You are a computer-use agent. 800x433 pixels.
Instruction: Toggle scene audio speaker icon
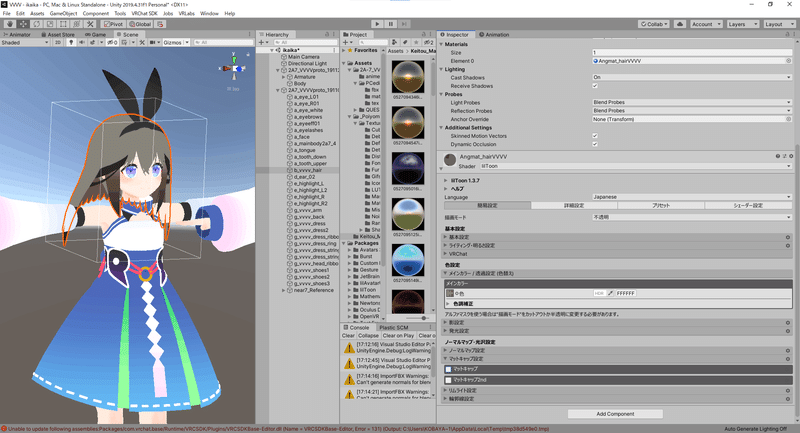(82, 42)
